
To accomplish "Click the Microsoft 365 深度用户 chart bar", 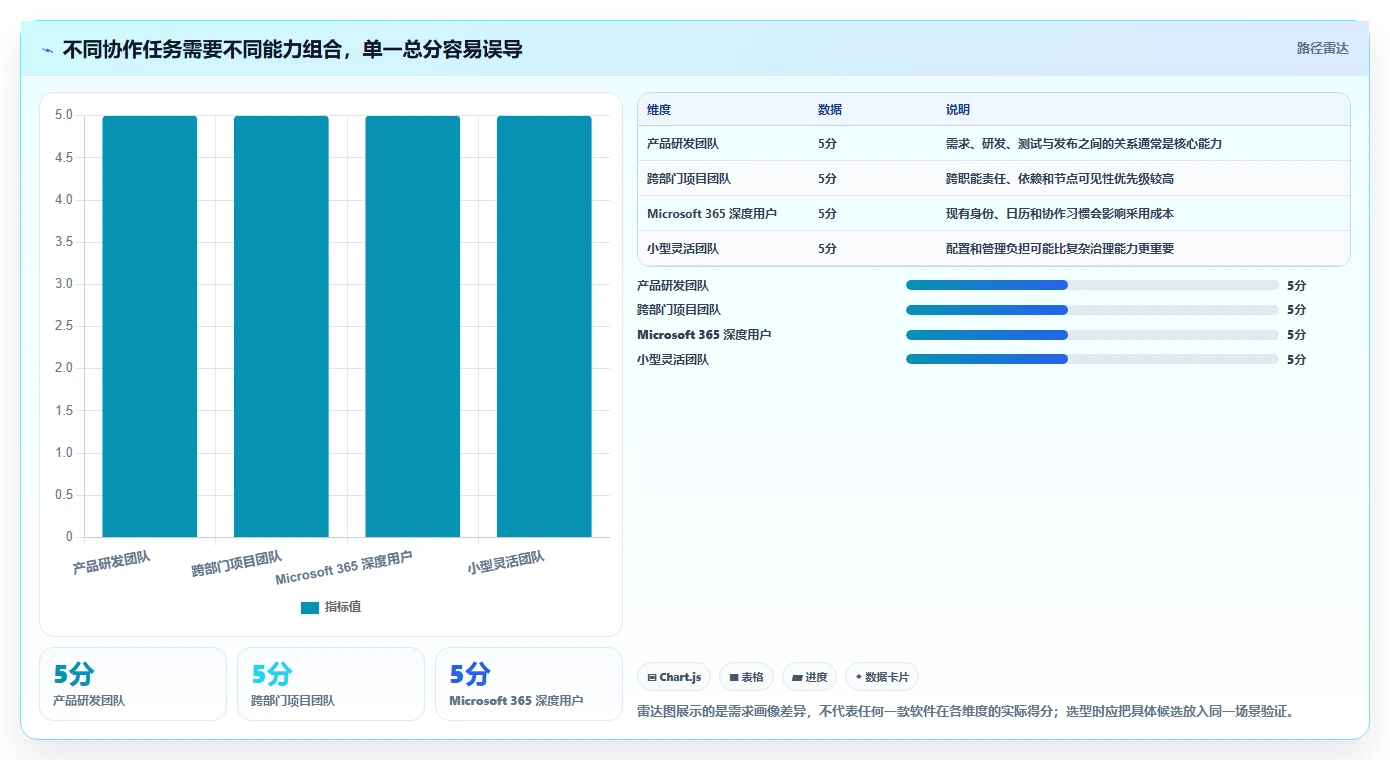I will point(412,326).
